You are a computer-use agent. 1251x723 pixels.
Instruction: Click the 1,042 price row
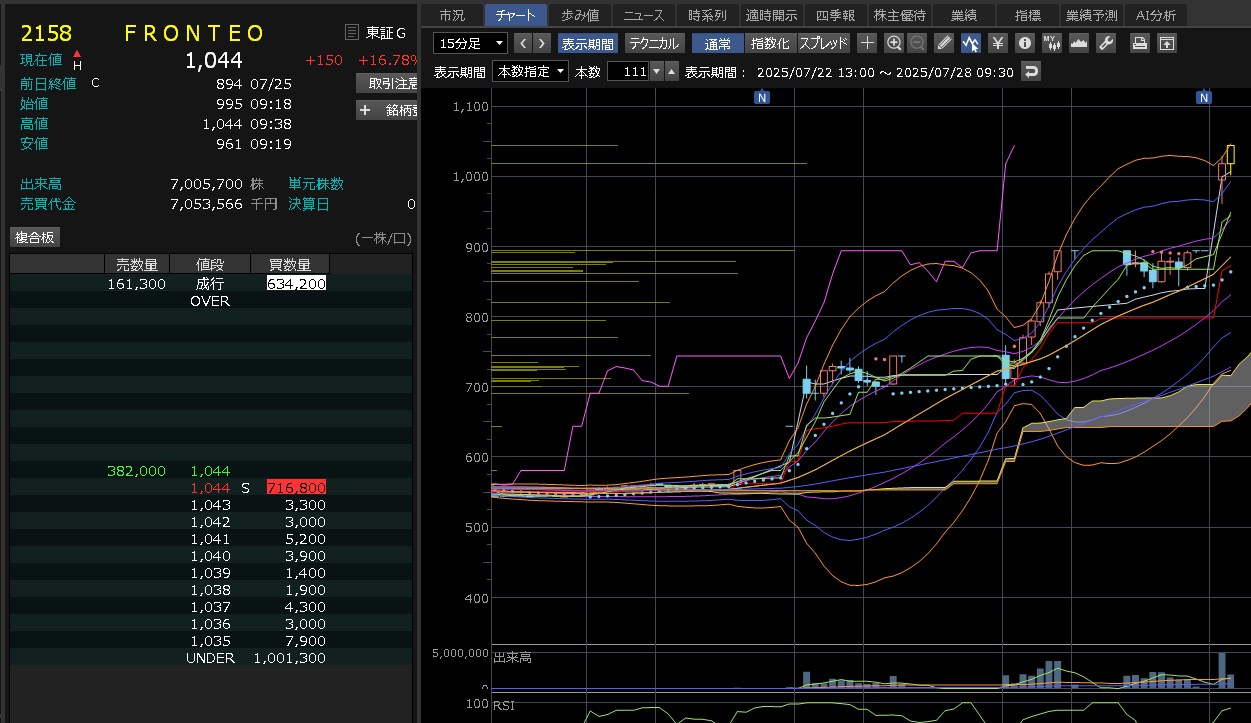click(211, 522)
